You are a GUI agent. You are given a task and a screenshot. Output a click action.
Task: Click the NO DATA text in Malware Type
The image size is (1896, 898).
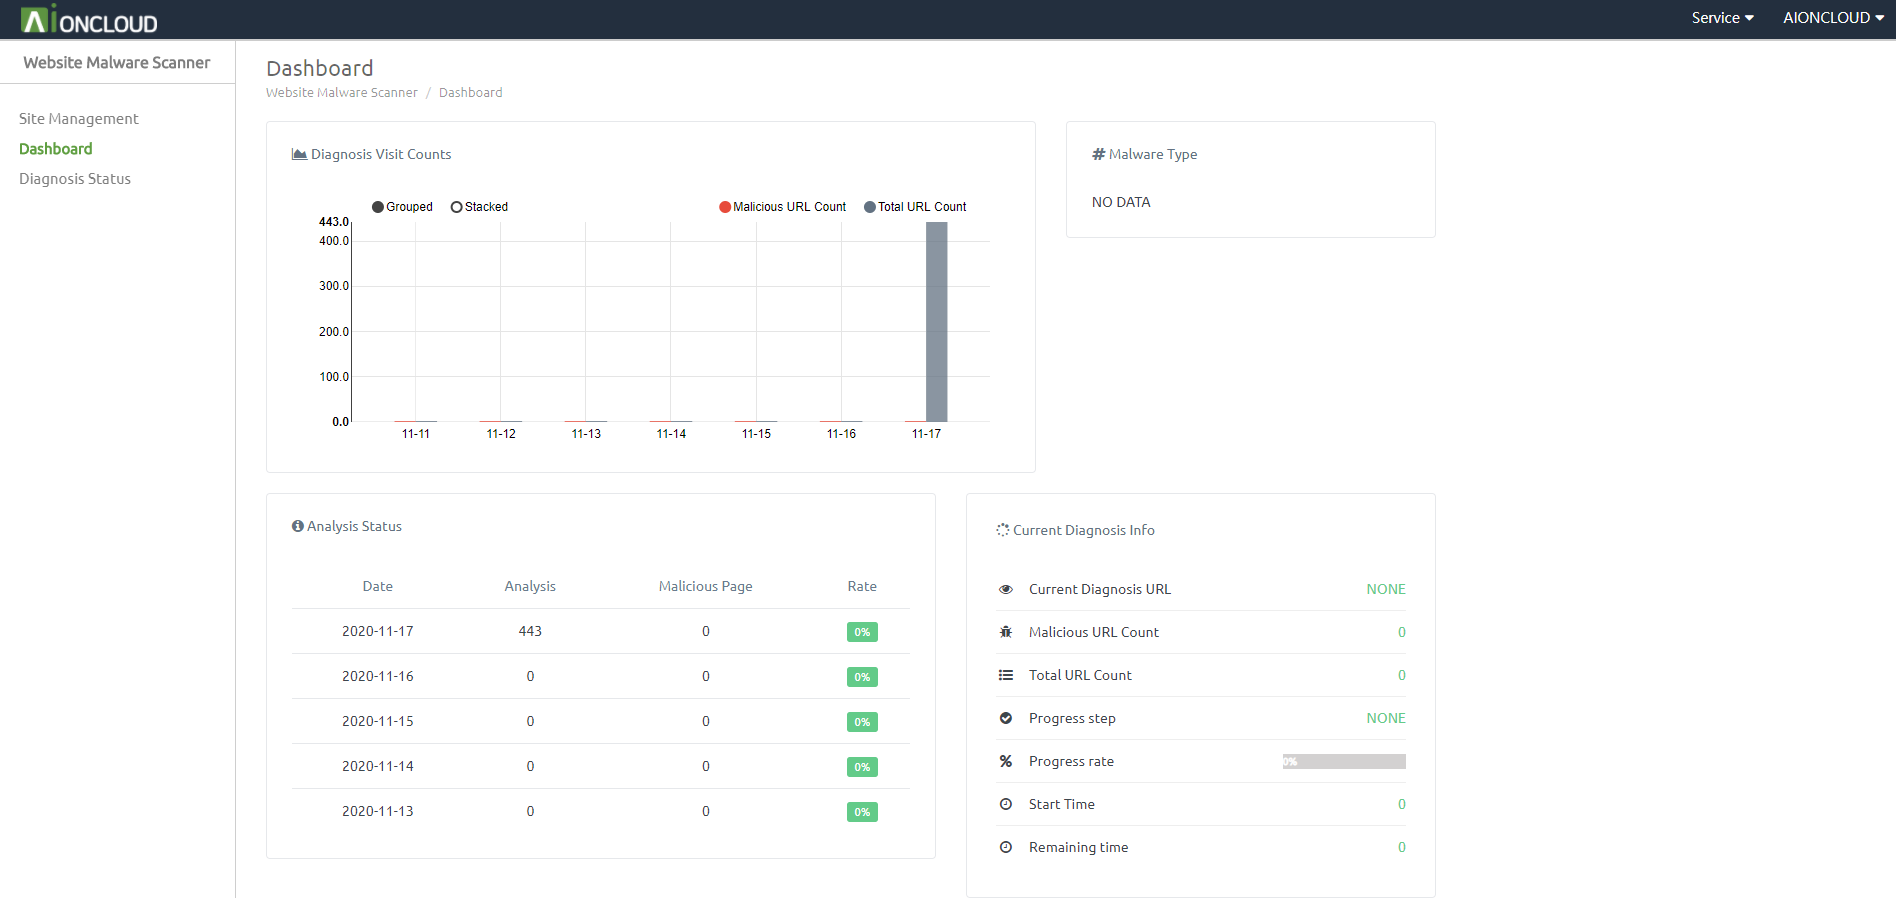point(1121,202)
